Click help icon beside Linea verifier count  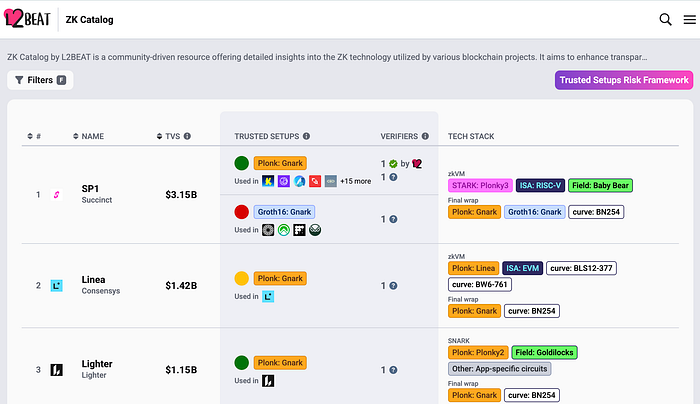394,285
